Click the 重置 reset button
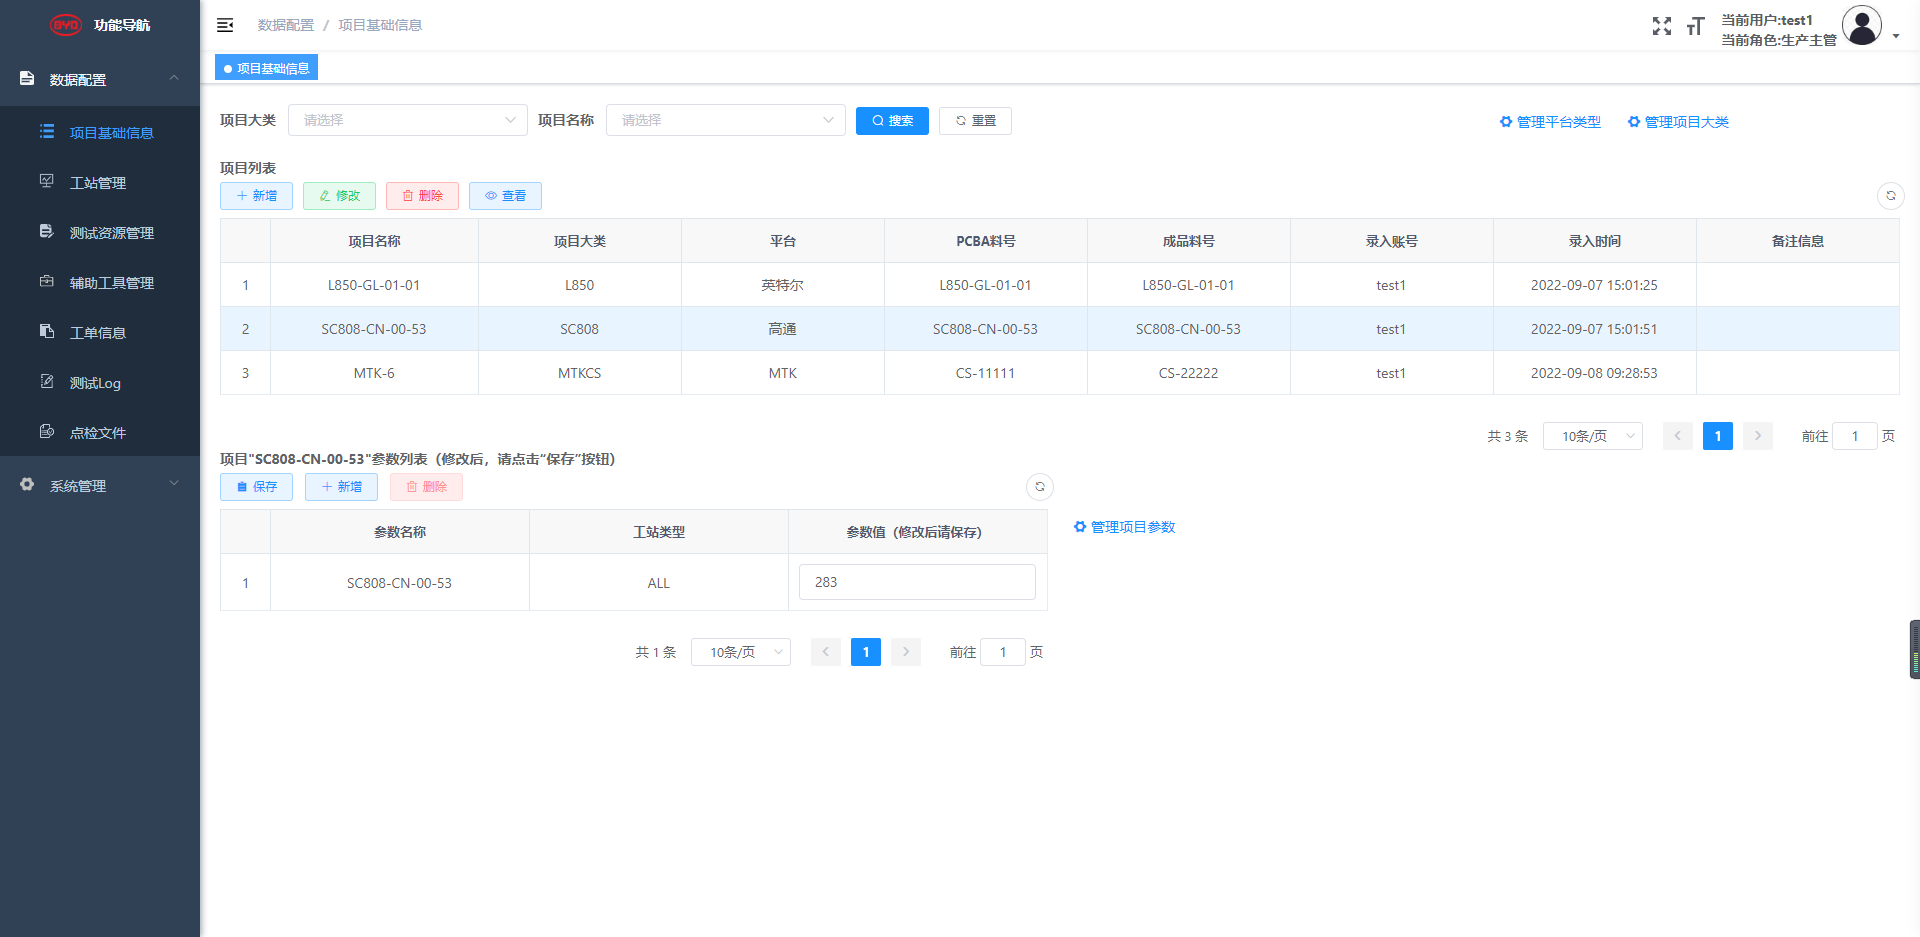 click(975, 121)
